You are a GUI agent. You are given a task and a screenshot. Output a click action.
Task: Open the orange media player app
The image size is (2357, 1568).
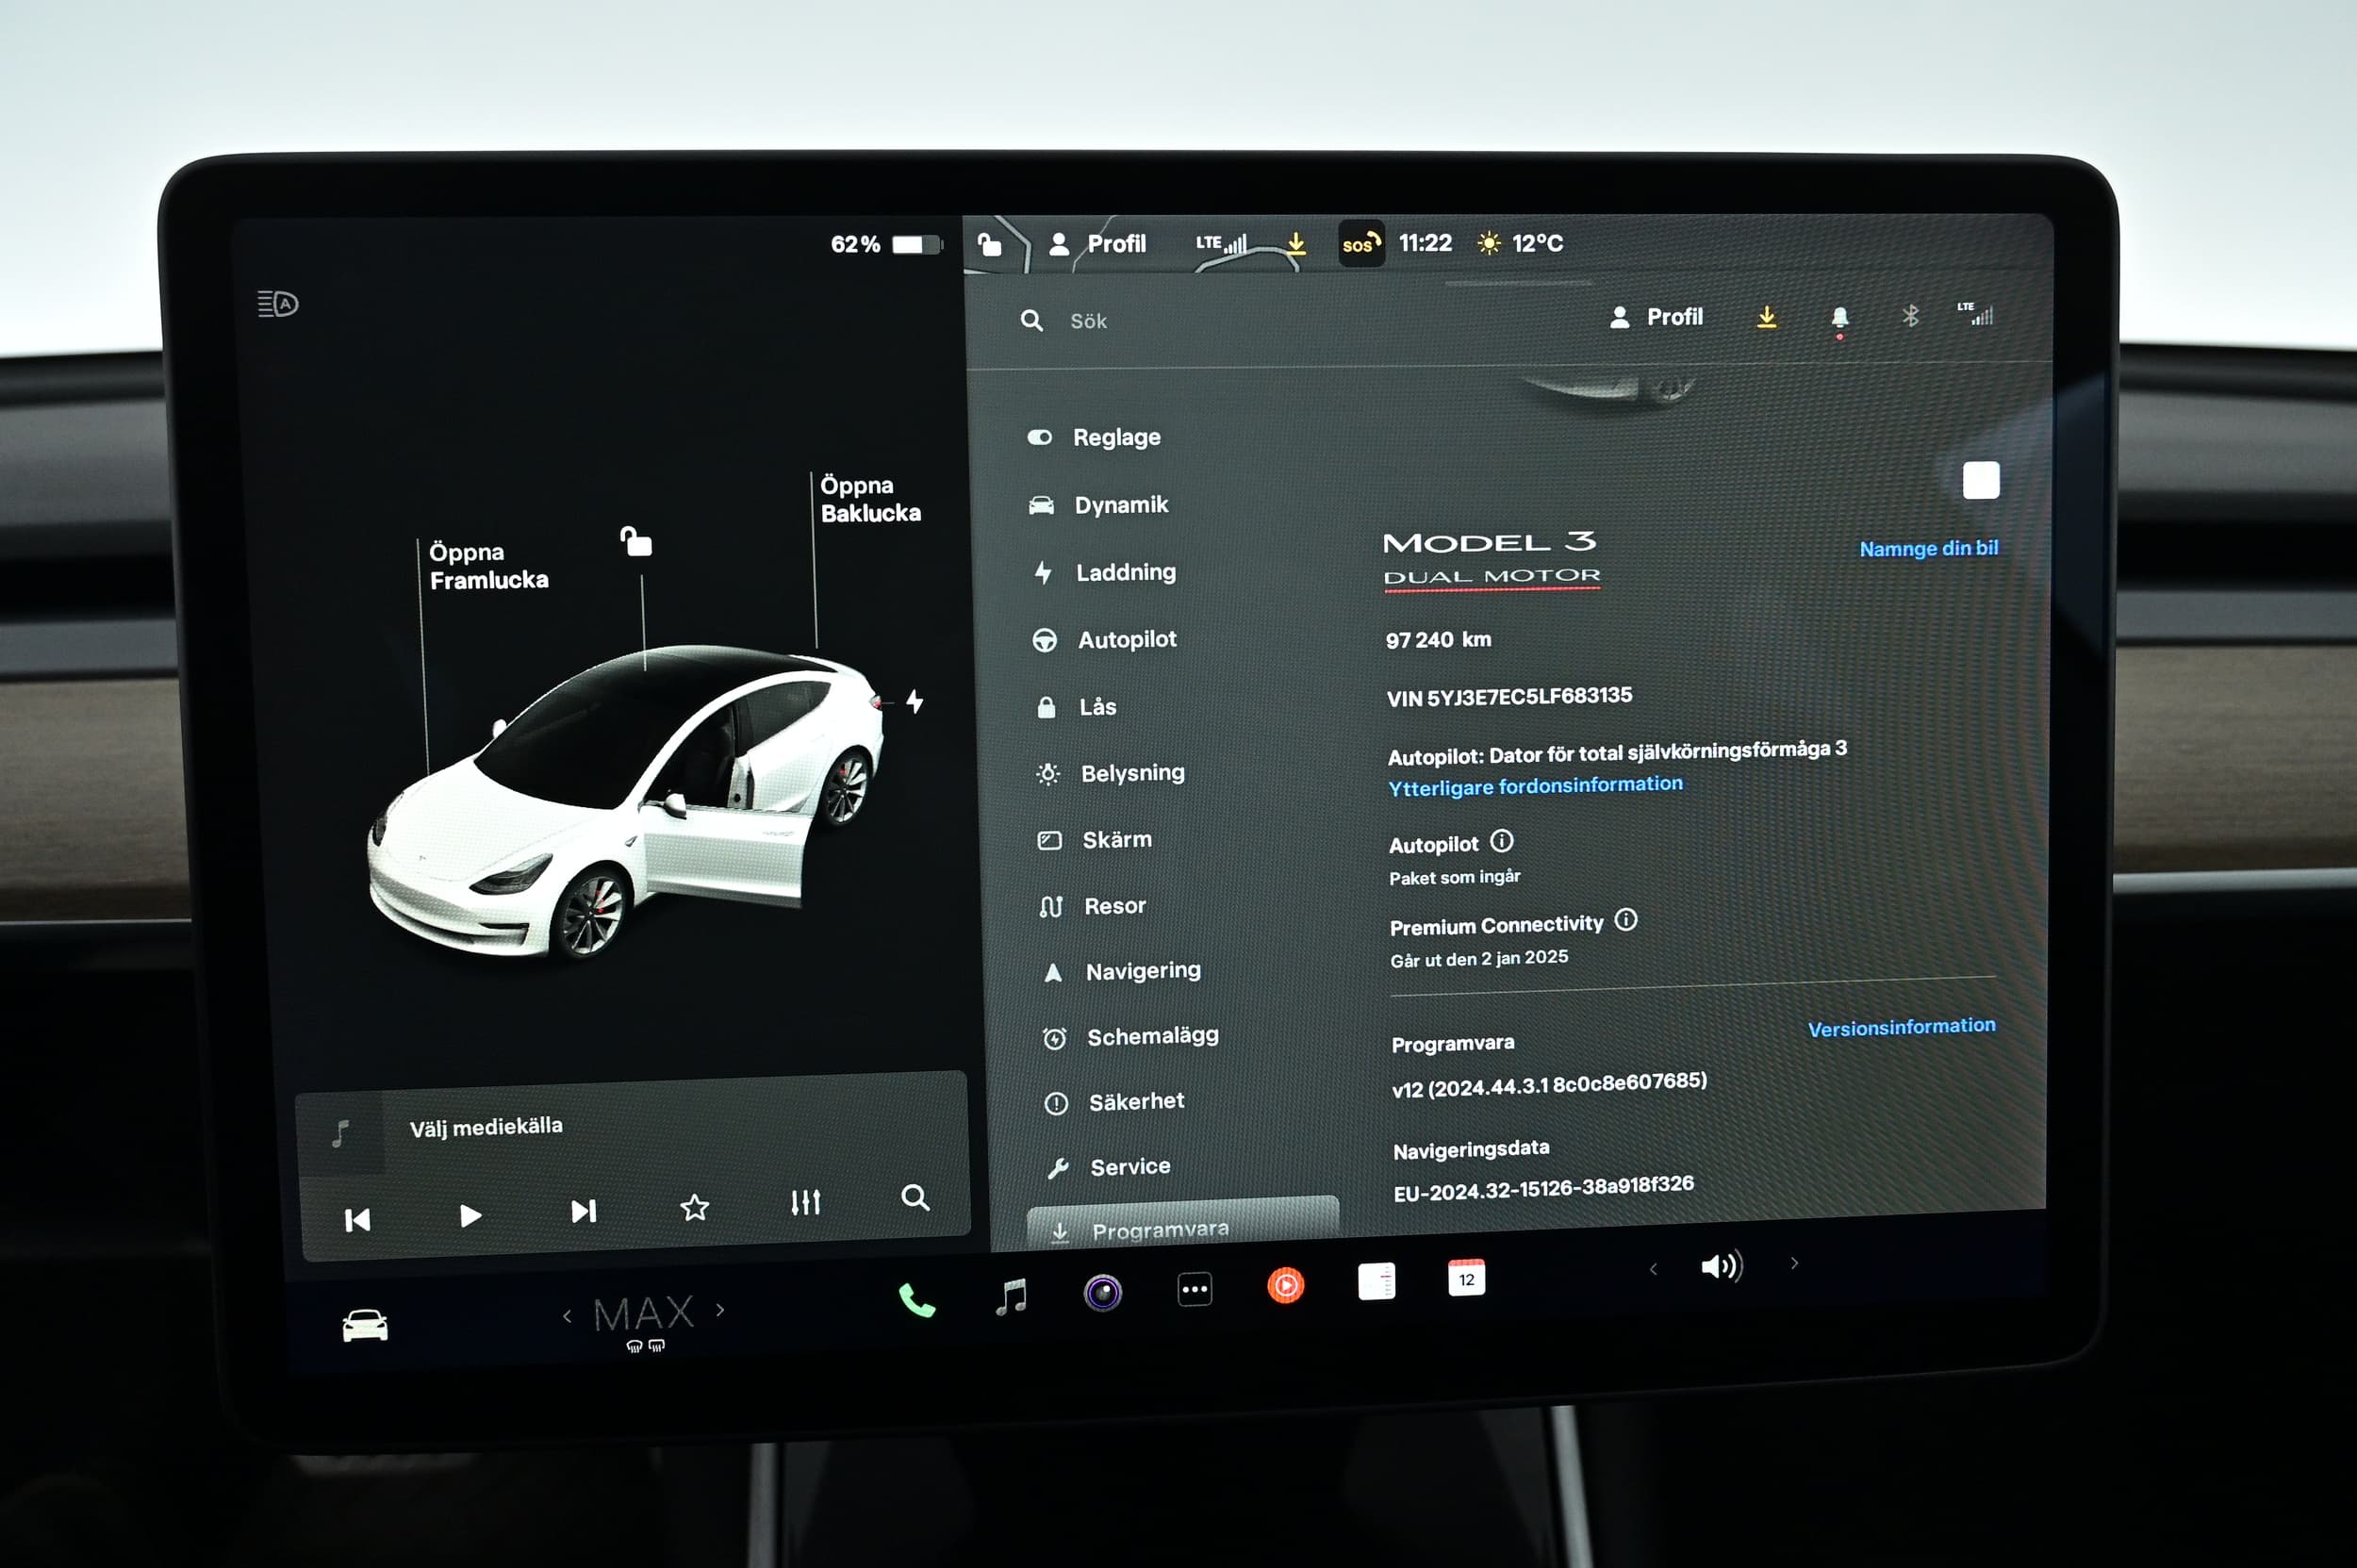click(x=1286, y=1285)
